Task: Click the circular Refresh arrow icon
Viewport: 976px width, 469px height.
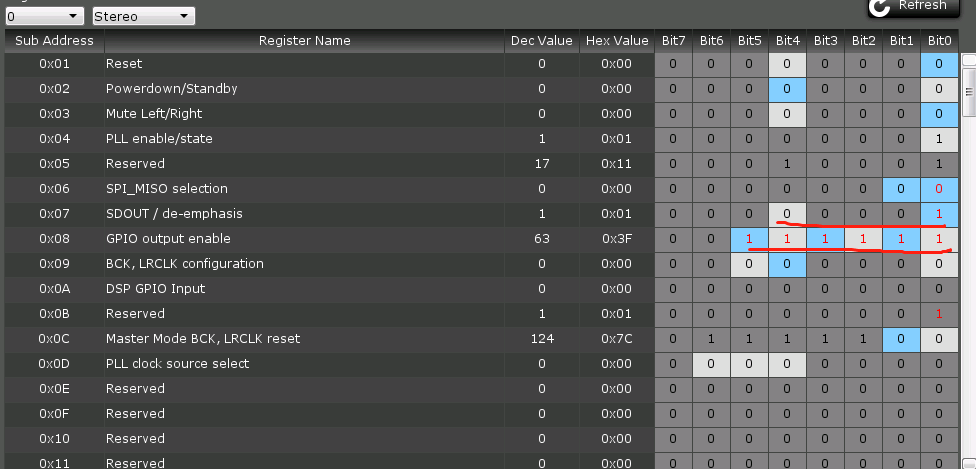Action: coord(880,7)
